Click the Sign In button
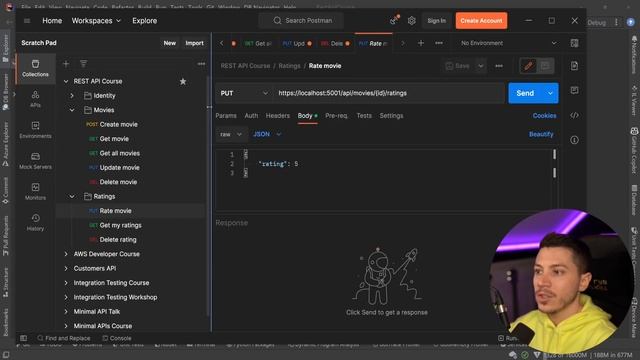 pyautogui.click(x=436, y=21)
